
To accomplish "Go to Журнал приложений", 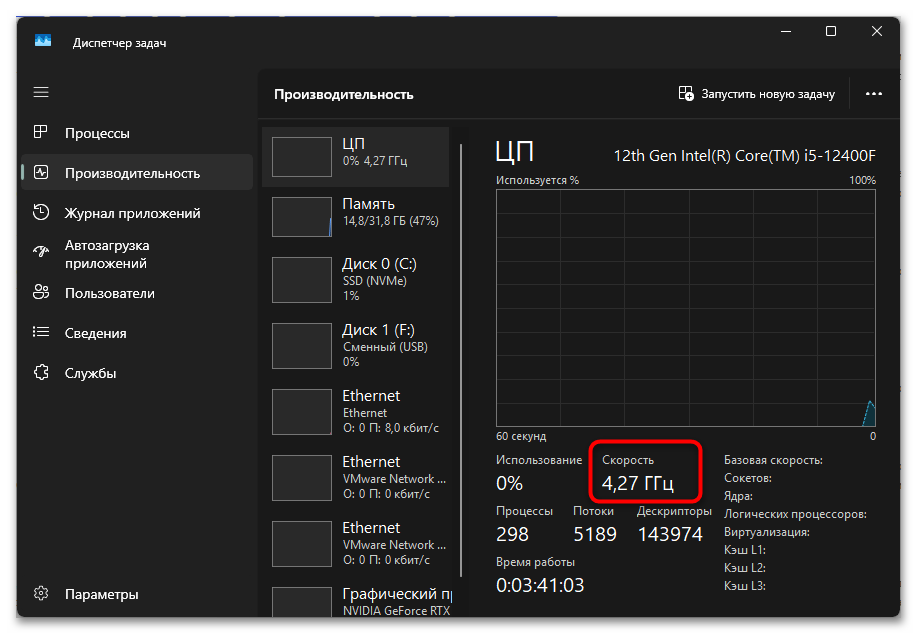I will 137,213.
